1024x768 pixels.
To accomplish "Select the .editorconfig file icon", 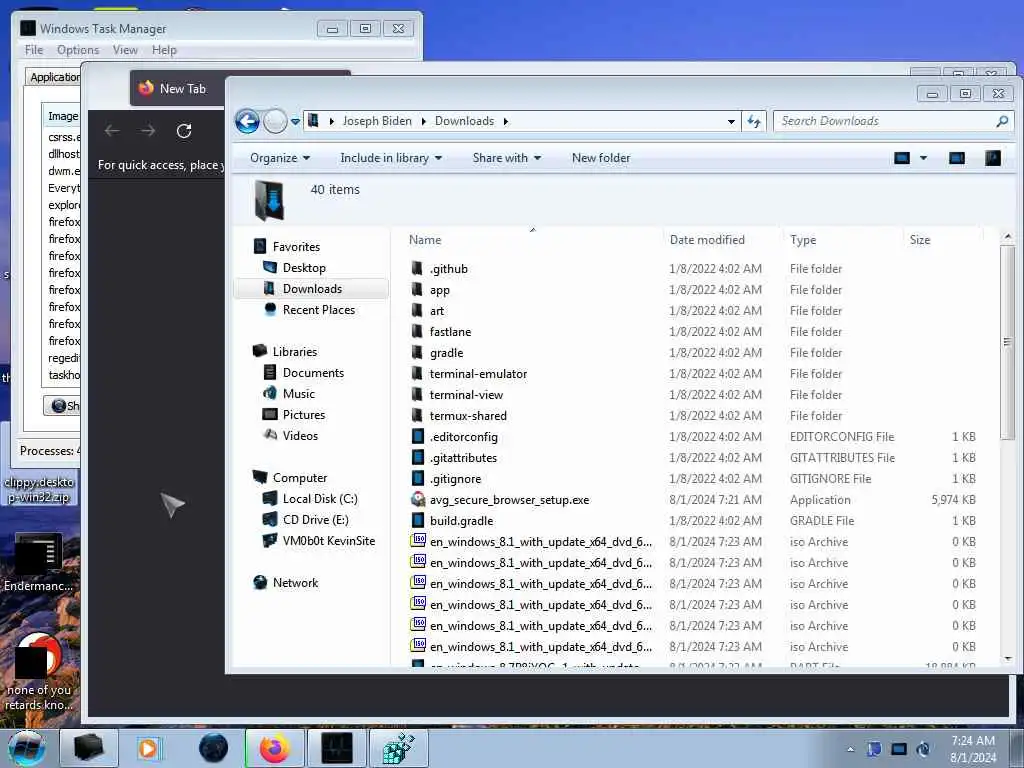I will click(x=418, y=436).
